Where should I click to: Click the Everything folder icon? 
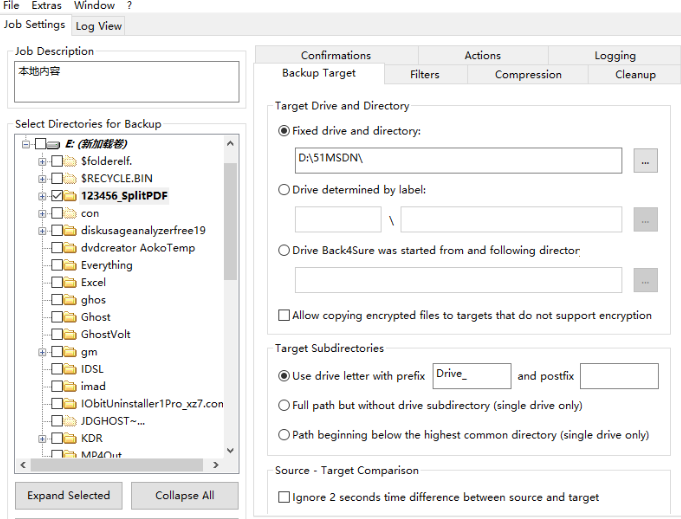click(70, 265)
